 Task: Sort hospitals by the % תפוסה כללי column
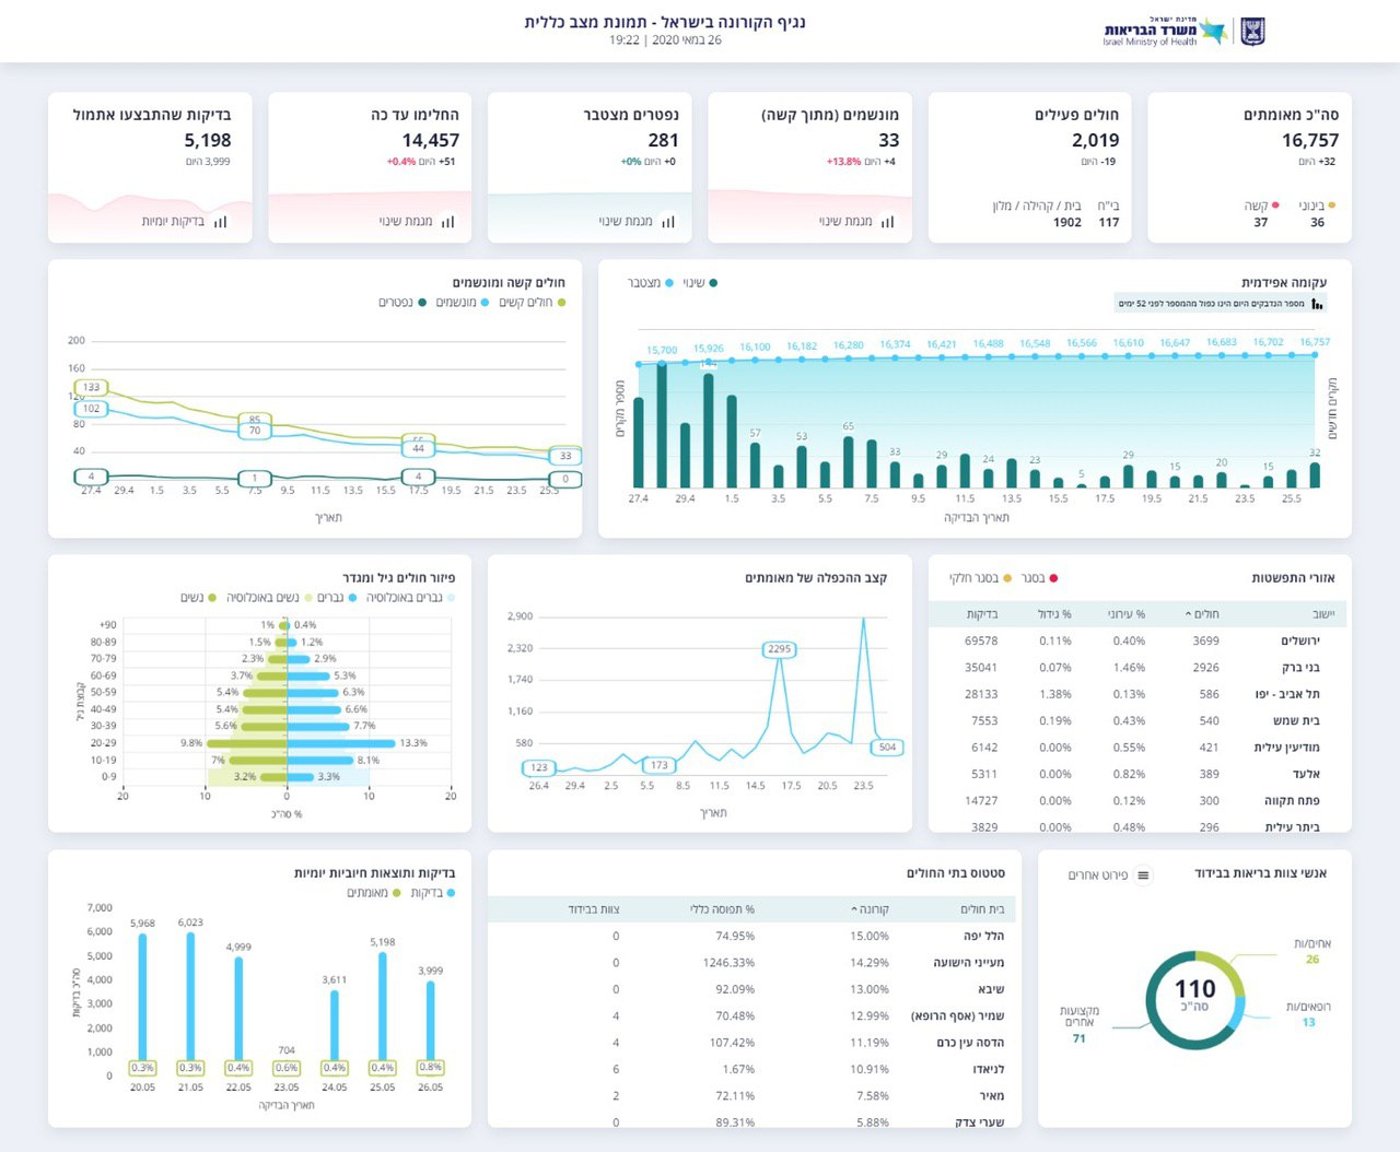coord(722,910)
